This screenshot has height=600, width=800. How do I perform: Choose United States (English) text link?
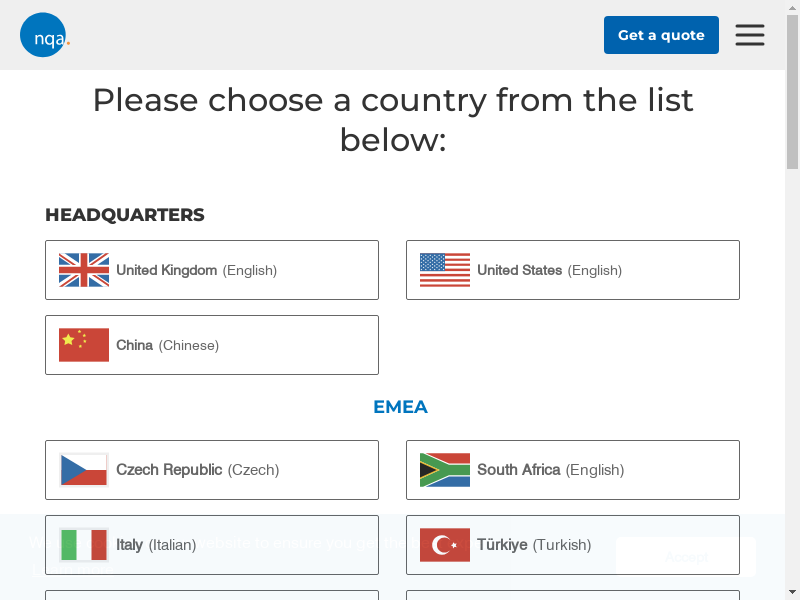click(x=549, y=270)
